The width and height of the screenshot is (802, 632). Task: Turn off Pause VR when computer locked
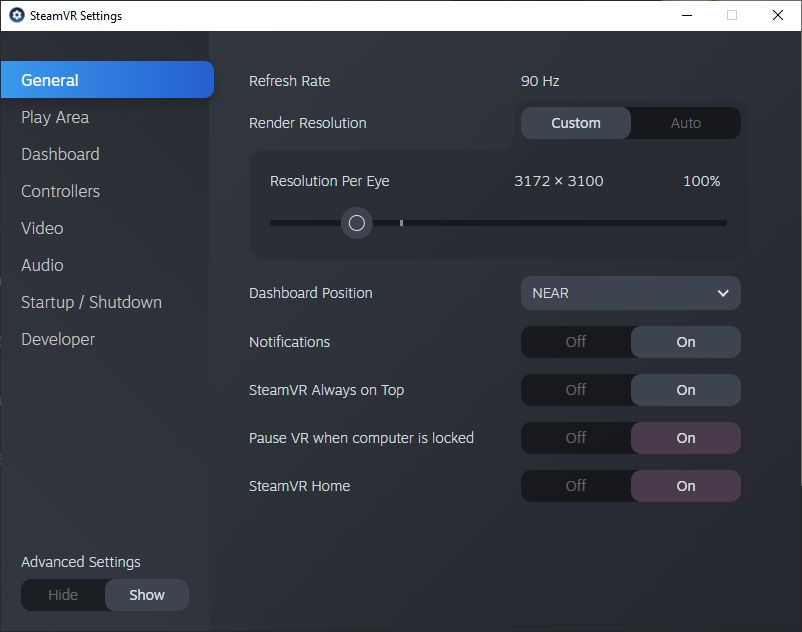[x=576, y=438]
